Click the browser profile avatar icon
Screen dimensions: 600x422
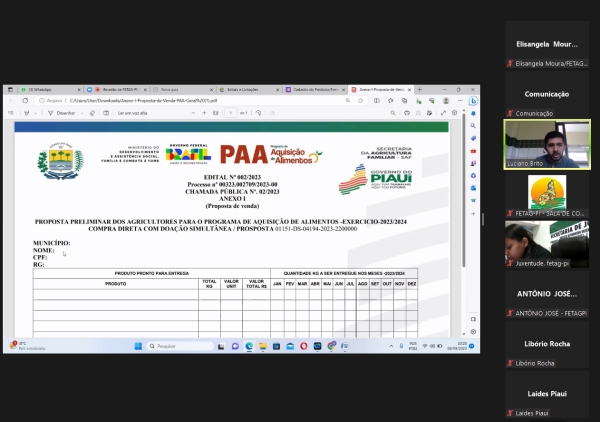click(448, 100)
